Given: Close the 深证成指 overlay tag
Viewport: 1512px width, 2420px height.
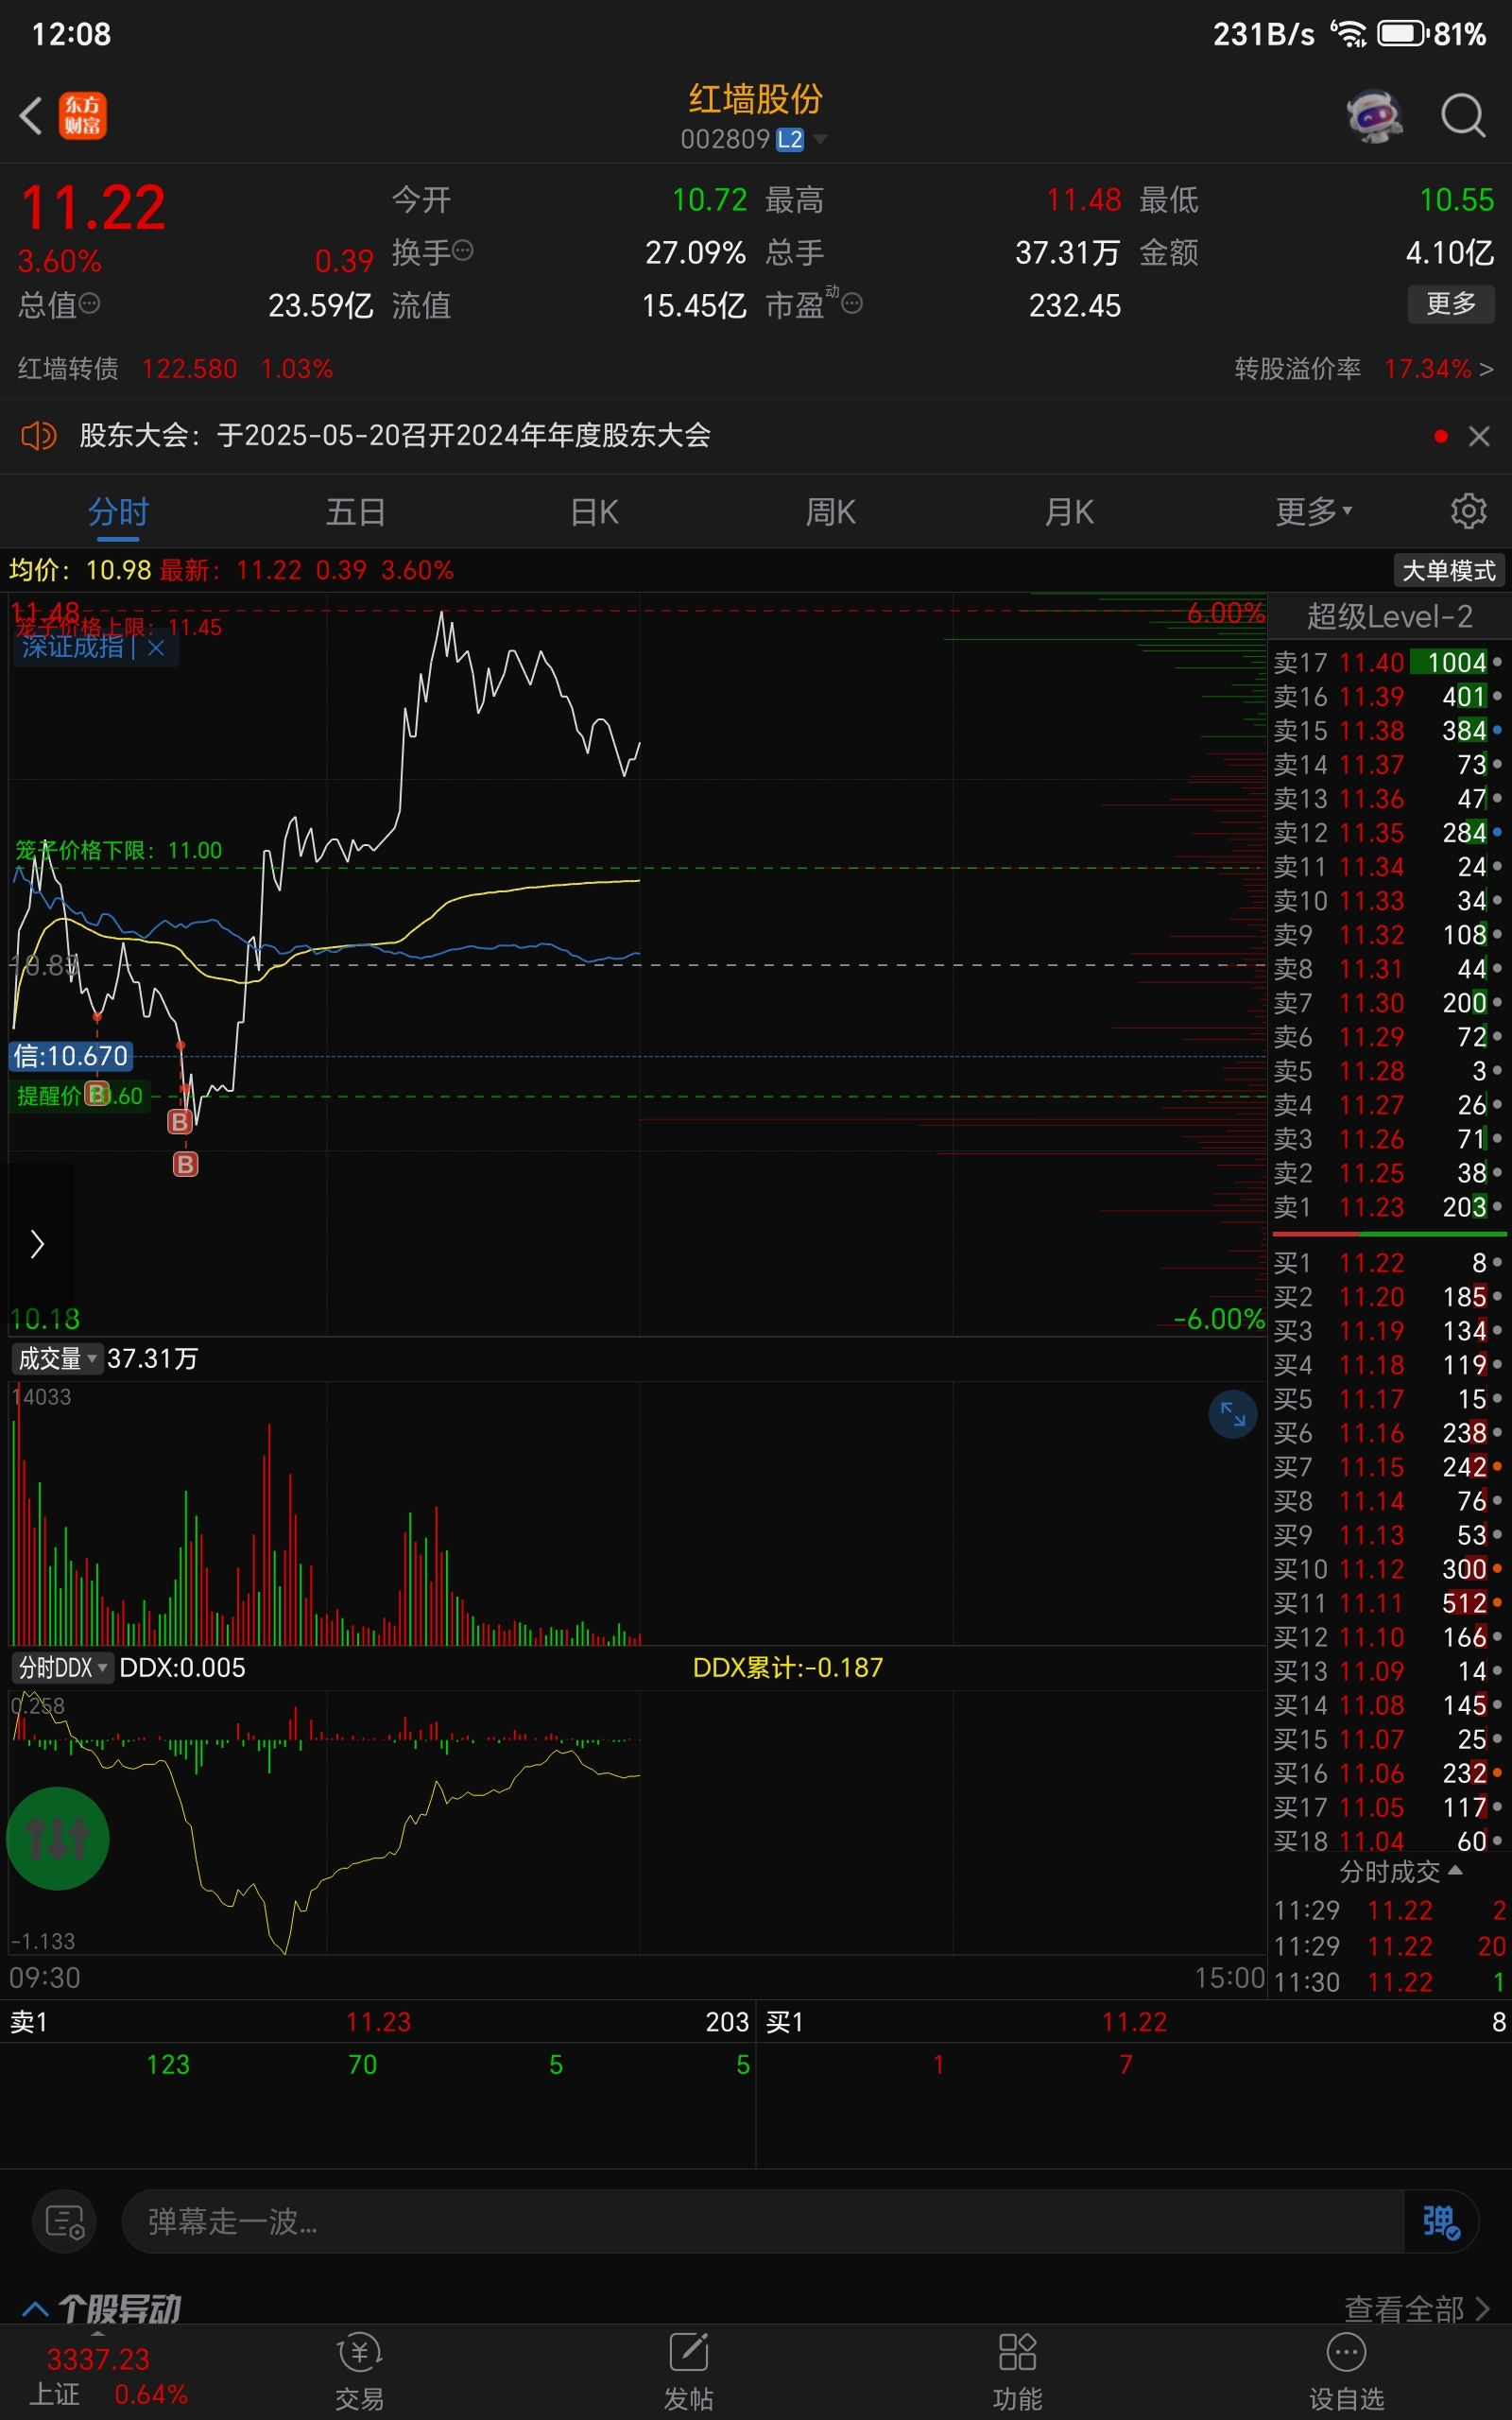Looking at the screenshot, I should (x=156, y=648).
